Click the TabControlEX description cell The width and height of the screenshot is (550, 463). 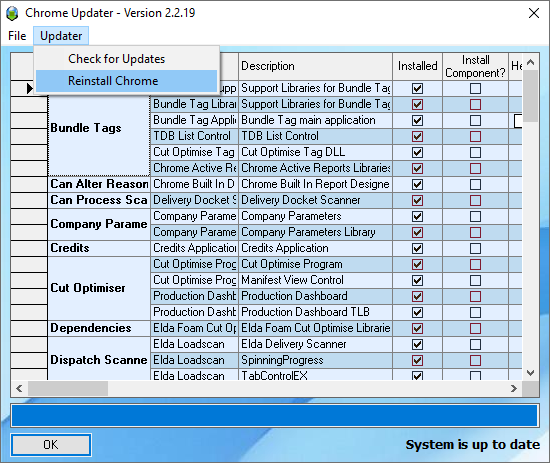315,375
